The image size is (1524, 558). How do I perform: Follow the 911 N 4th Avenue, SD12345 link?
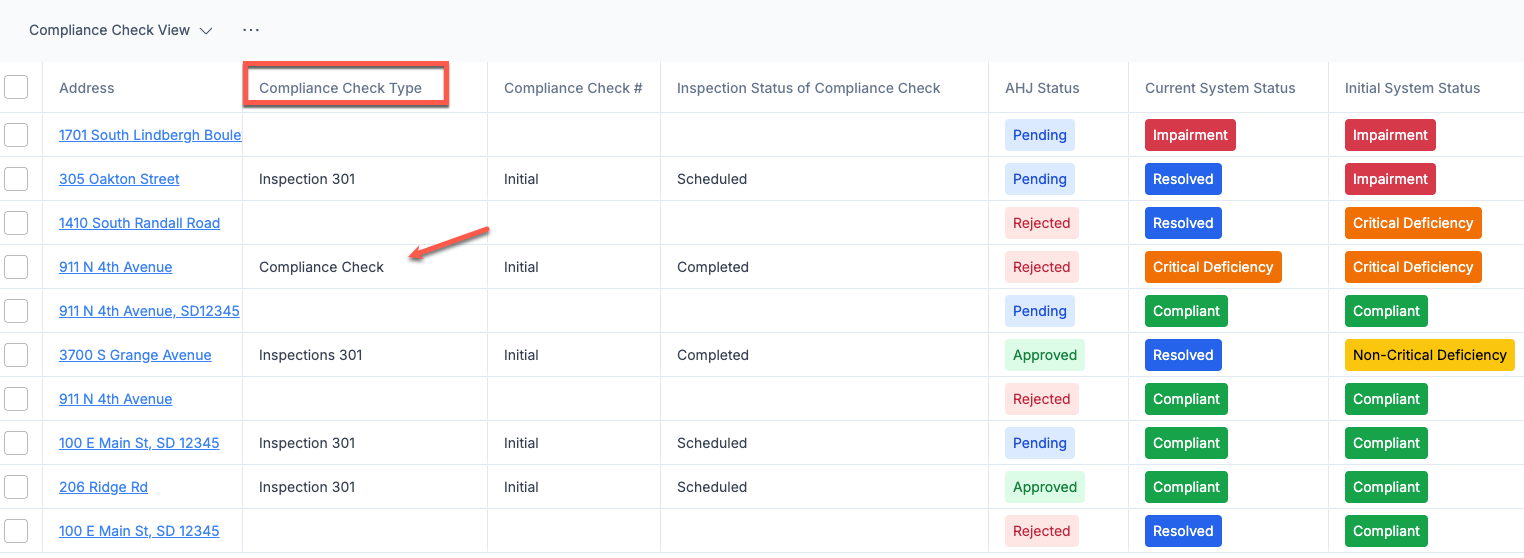coord(149,311)
